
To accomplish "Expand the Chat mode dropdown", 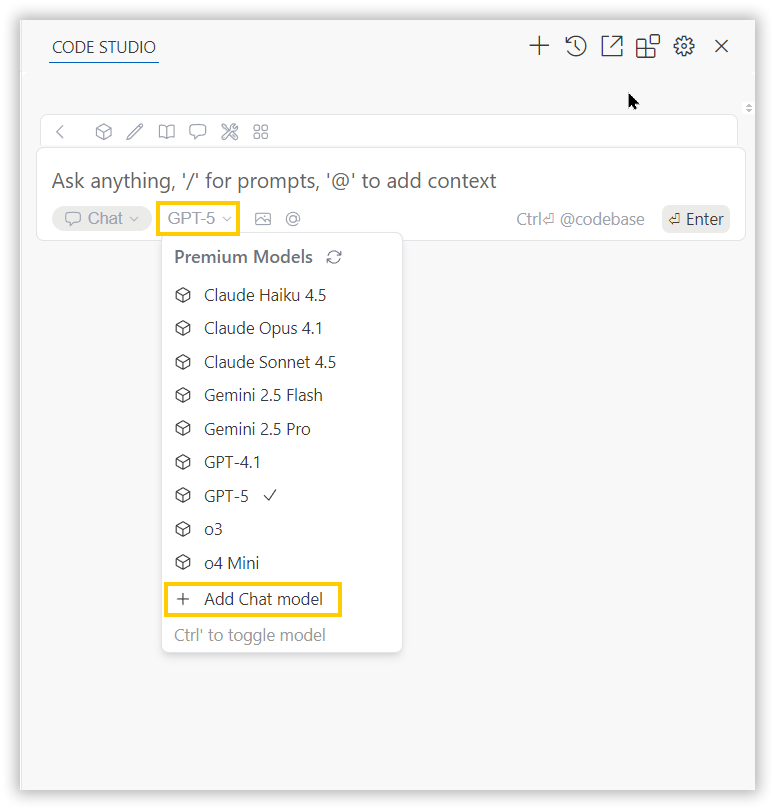I will click(x=102, y=219).
